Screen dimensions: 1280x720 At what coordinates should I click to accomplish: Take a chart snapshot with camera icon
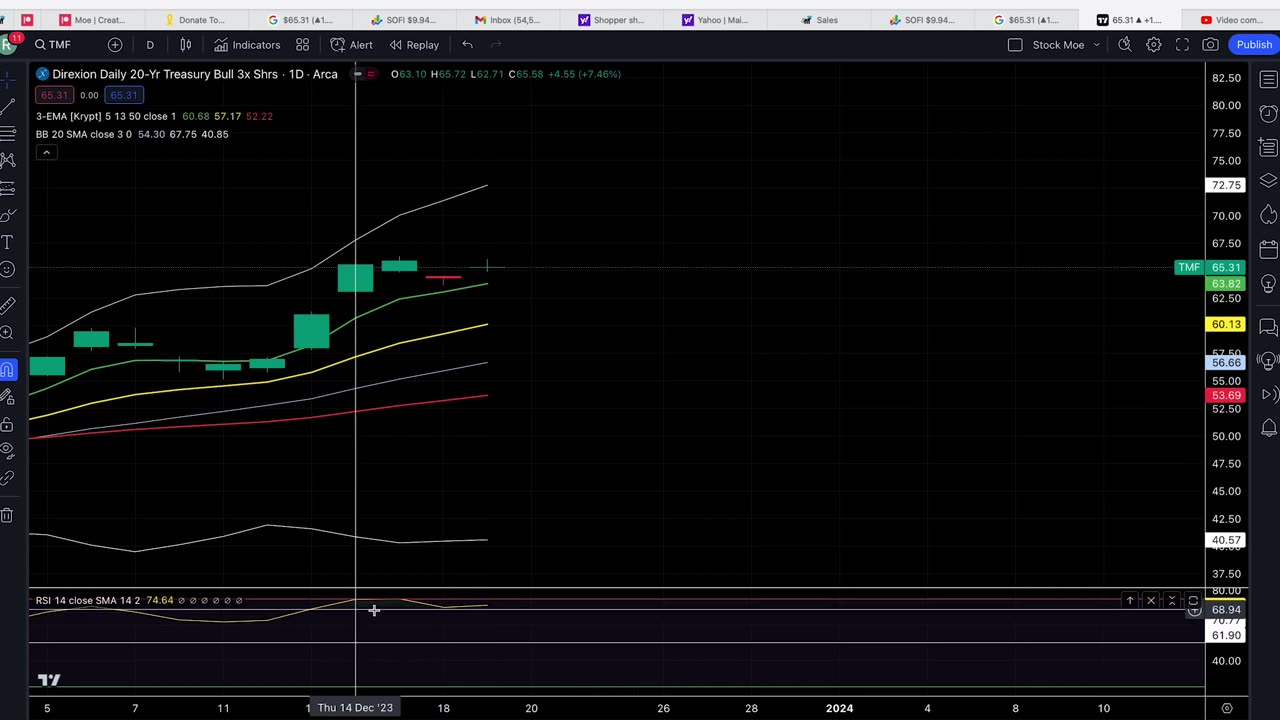(x=1210, y=45)
